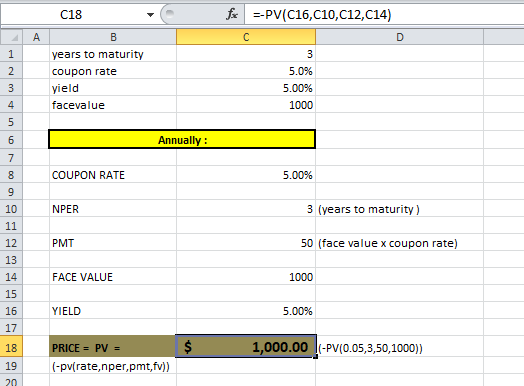Click cell C3 showing 5.00%
Screen dimensions: 524x386
pos(246,88)
